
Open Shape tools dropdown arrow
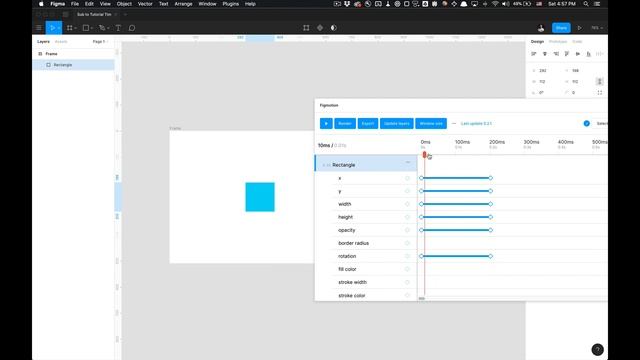[92, 28]
